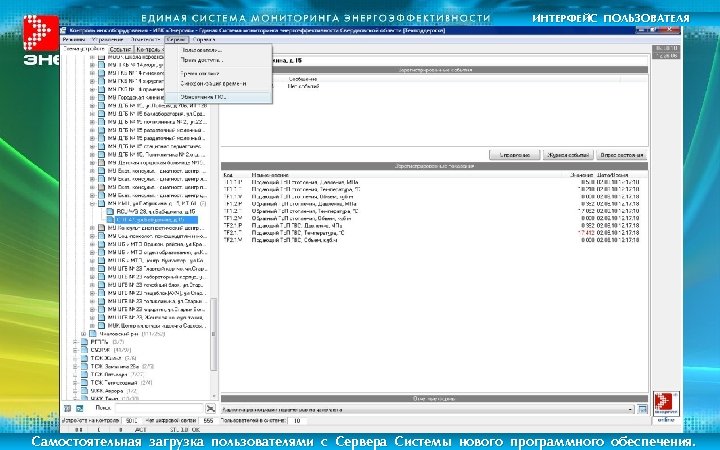Open the Отчетность menu

coord(145,40)
